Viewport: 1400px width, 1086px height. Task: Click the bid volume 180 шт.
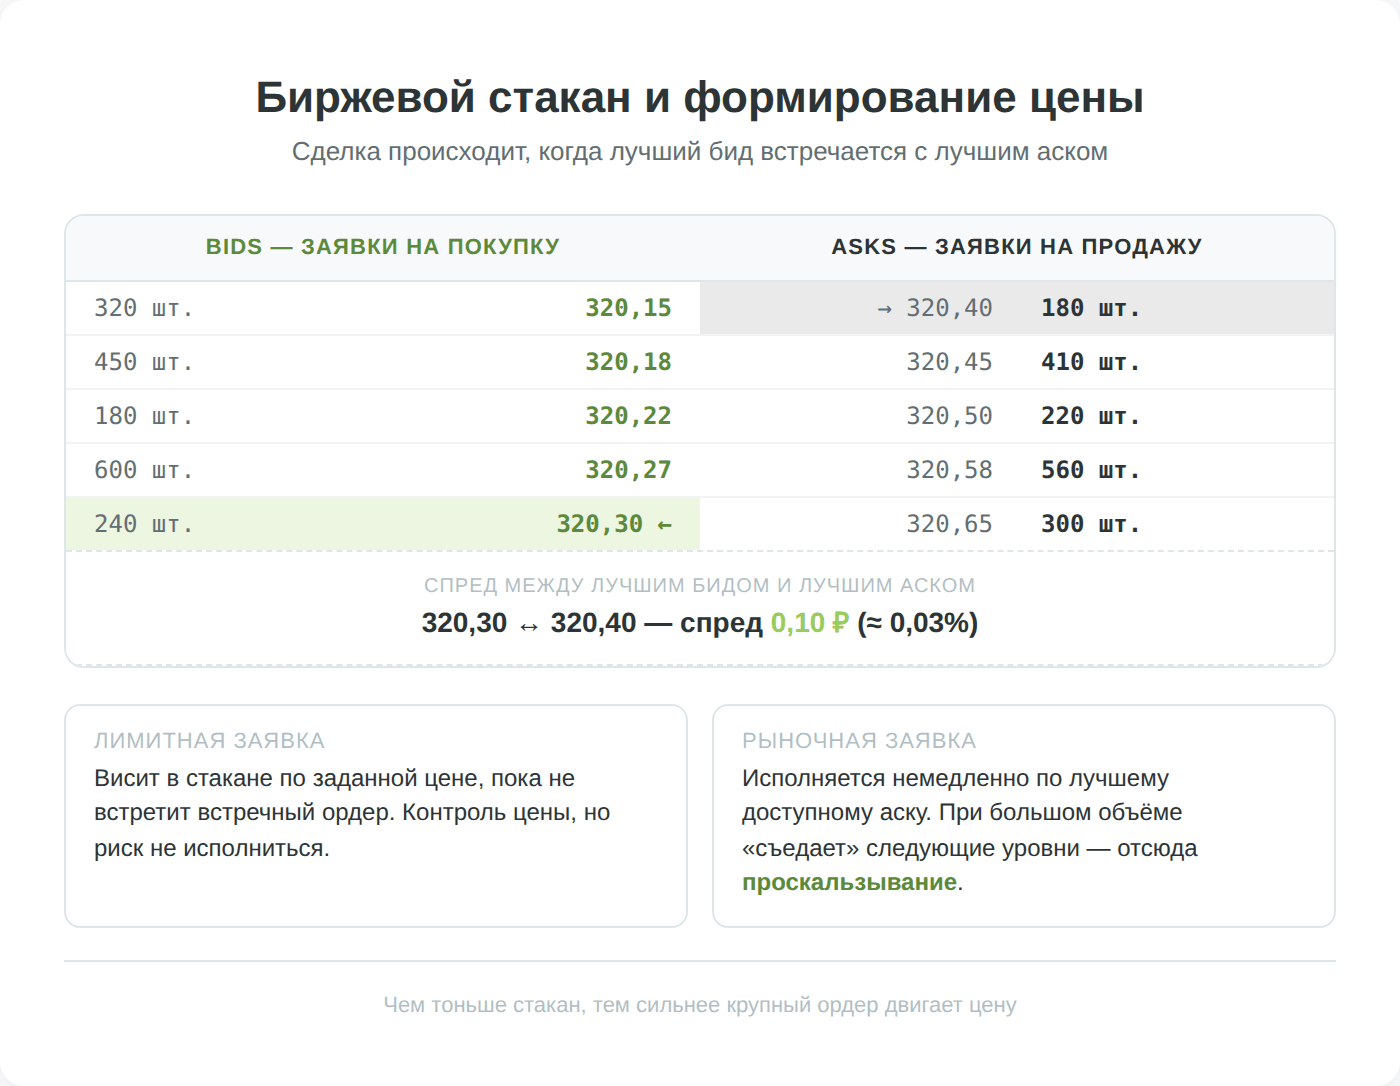(x=144, y=416)
